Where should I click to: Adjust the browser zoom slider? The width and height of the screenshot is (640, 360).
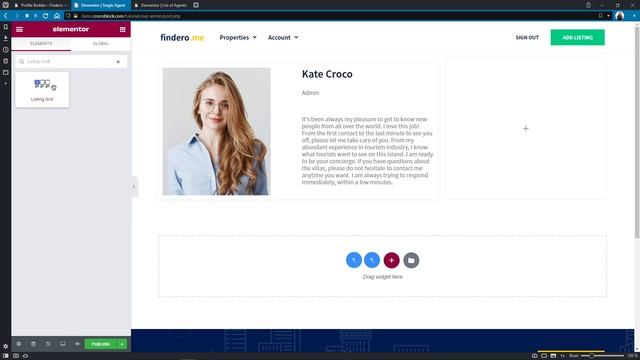[602, 356]
